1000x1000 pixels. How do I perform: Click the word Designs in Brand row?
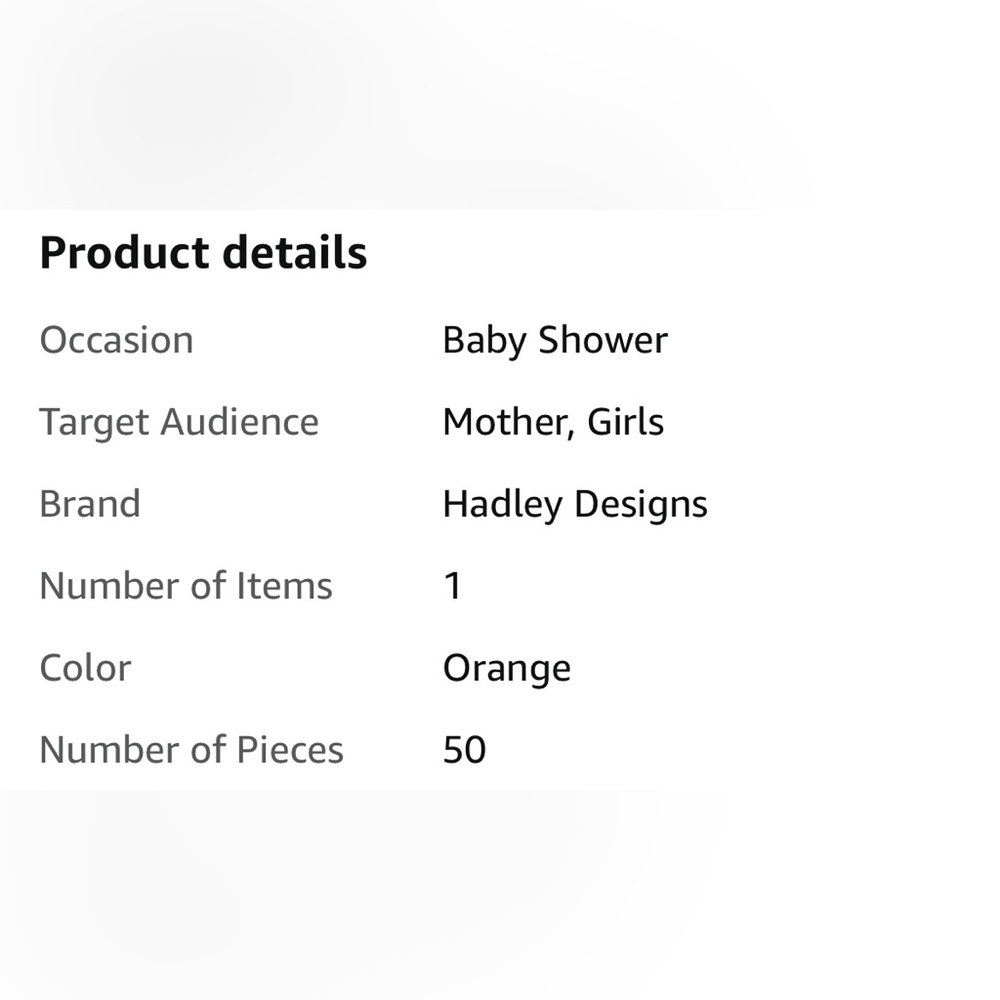[641, 506]
